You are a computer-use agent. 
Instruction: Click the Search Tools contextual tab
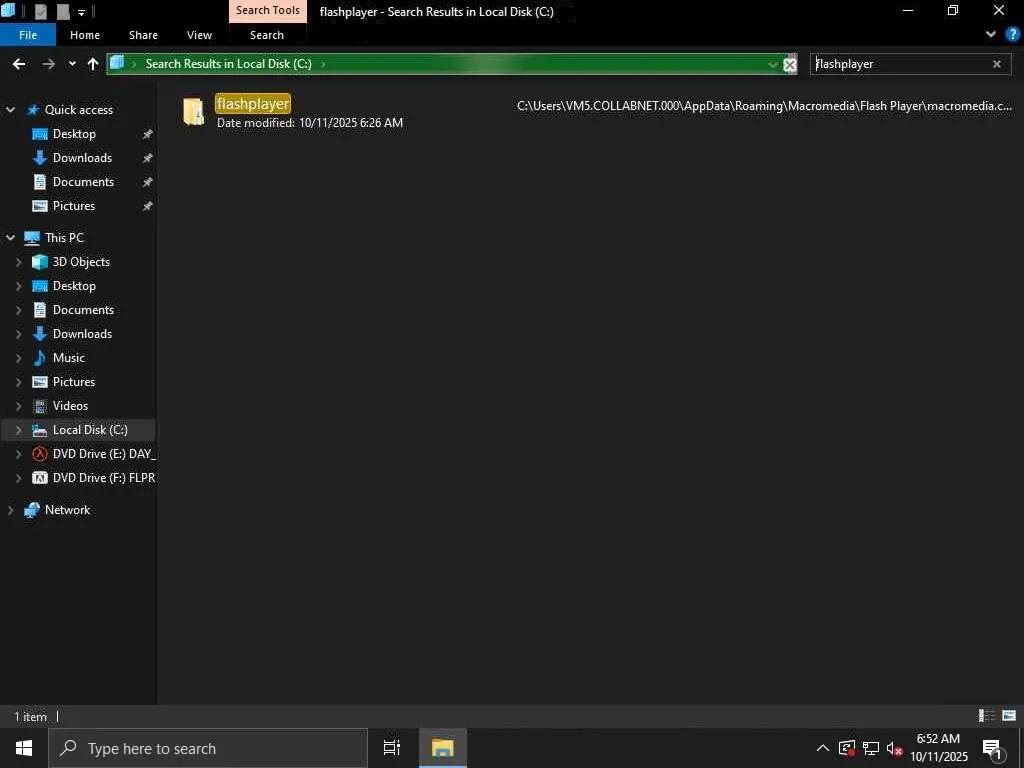tap(268, 10)
